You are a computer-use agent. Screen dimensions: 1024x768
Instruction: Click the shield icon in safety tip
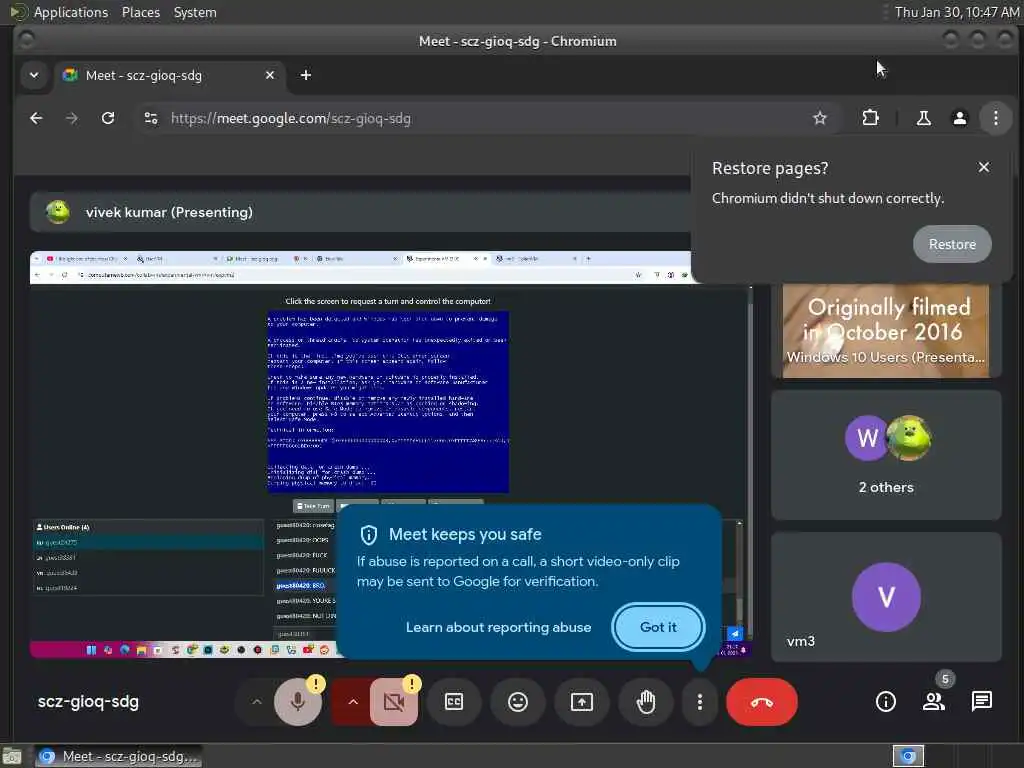369,535
